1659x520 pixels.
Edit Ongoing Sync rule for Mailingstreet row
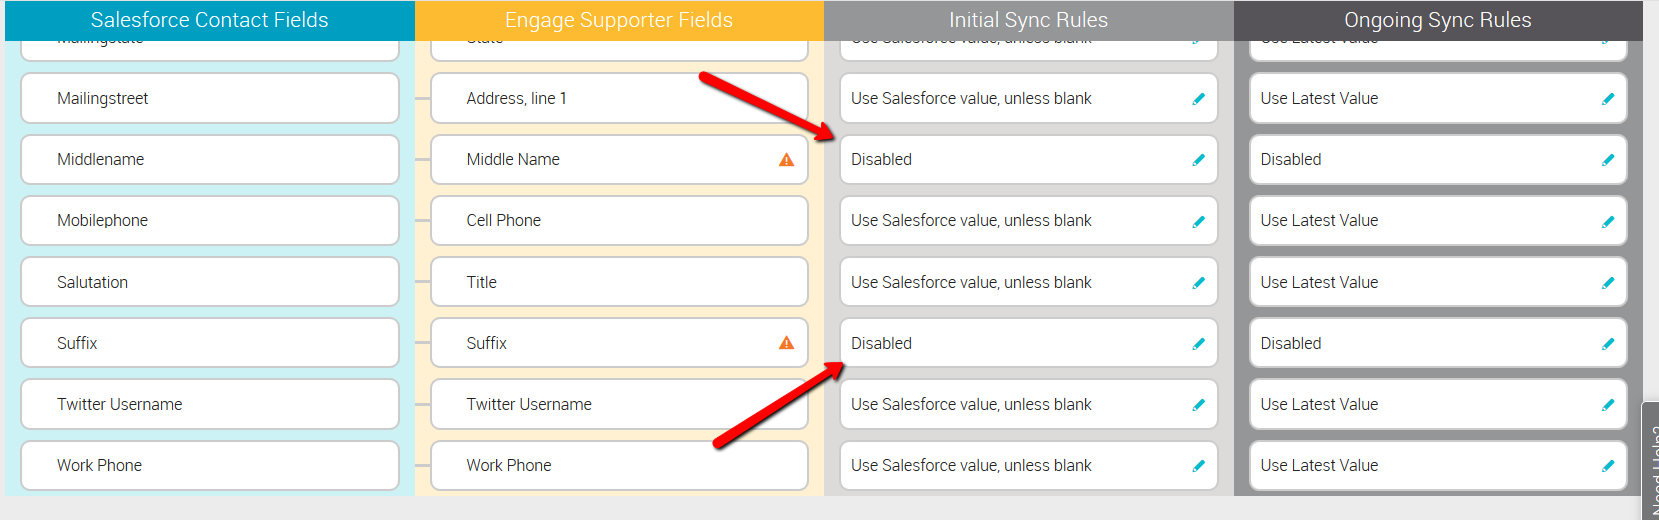pos(1608,99)
